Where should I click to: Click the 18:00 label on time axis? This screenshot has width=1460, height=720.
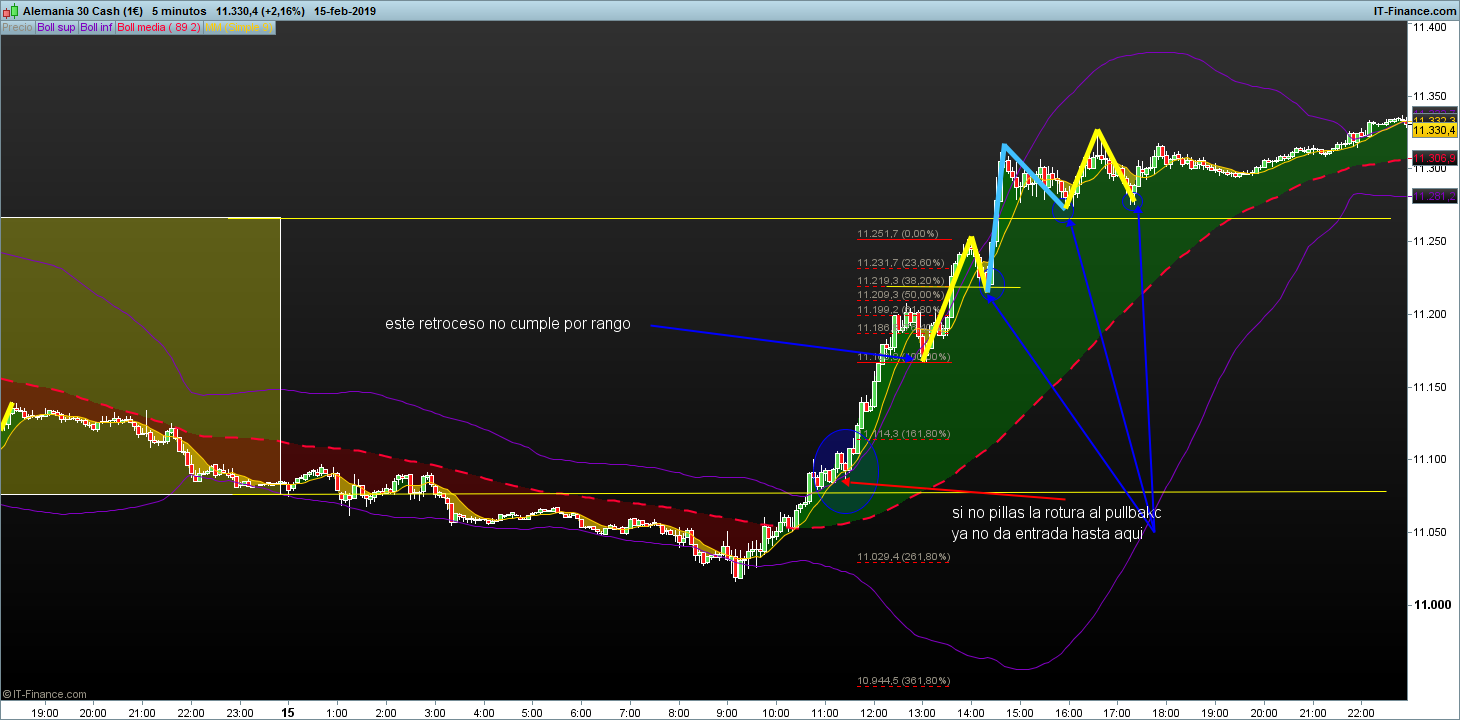[1166, 713]
